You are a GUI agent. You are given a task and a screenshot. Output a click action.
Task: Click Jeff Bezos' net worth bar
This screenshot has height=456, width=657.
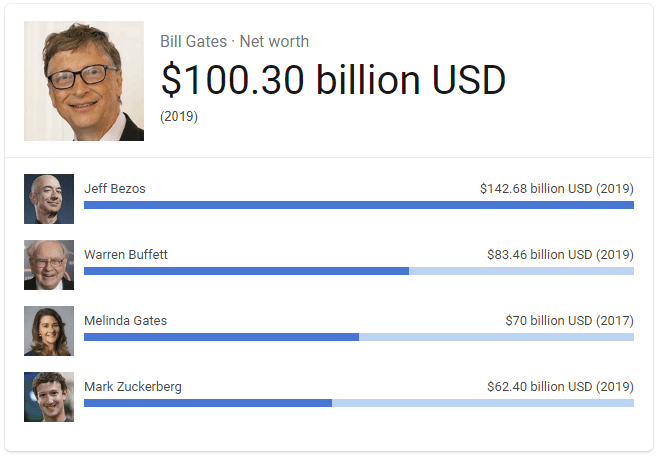358,205
